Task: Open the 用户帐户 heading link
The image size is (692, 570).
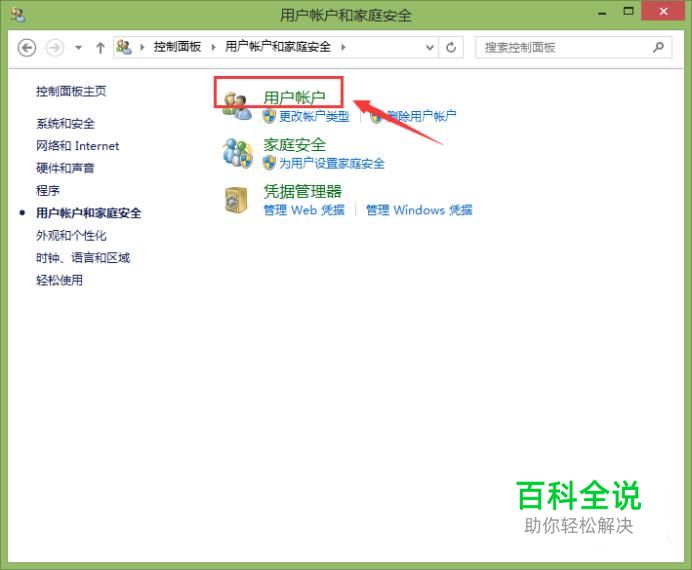Action: [294, 98]
